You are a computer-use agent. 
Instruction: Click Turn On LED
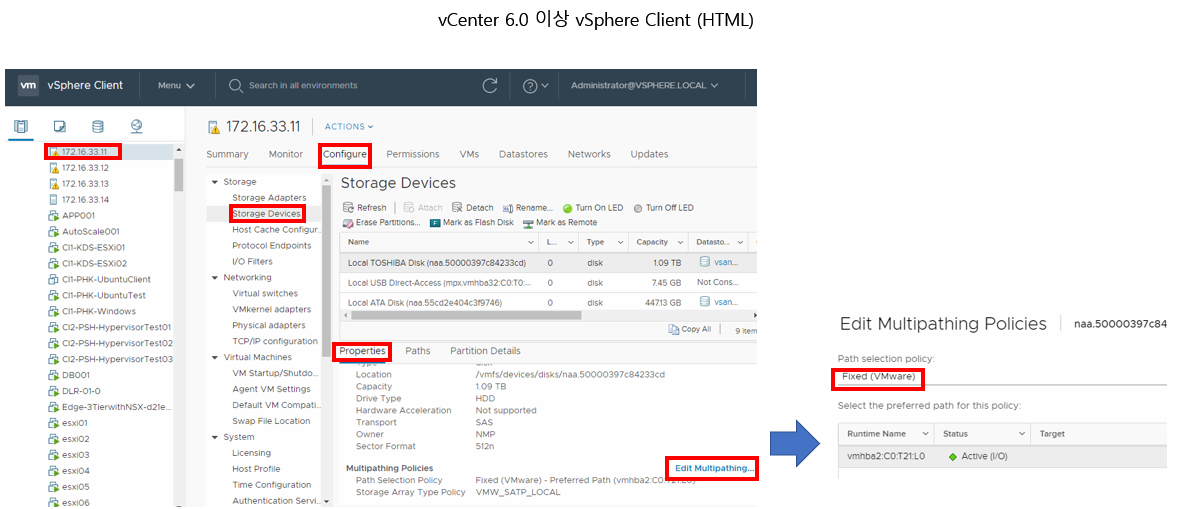(x=593, y=208)
